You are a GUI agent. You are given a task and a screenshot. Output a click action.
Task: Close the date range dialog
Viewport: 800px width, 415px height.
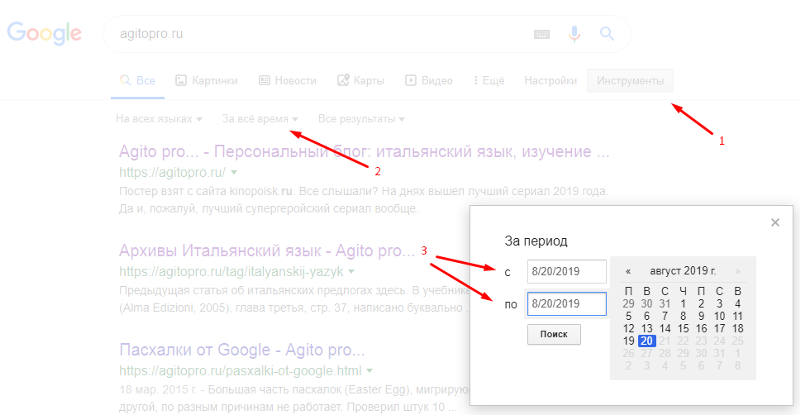(775, 222)
